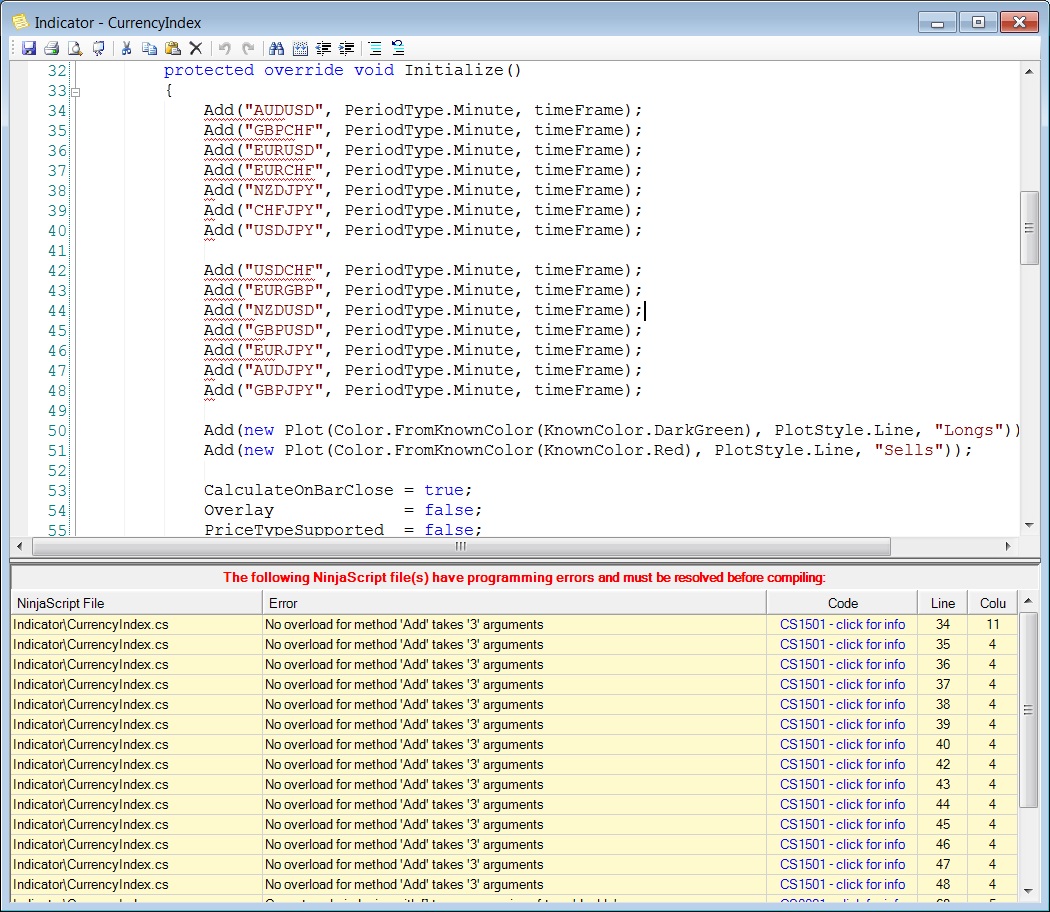Screen dimensions: 1050x912
Task: Click the editor's horizontal scroll left arrow
Action: tap(19, 546)
